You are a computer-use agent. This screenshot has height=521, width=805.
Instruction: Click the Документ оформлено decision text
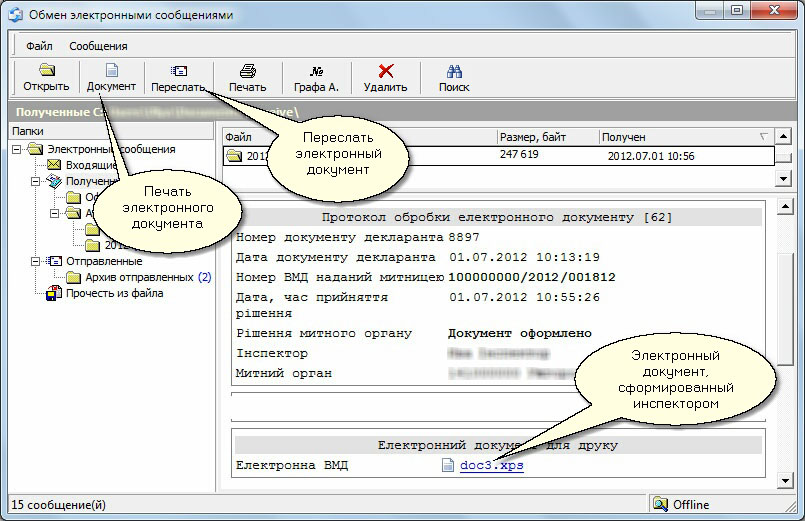(x=520, y=333)
